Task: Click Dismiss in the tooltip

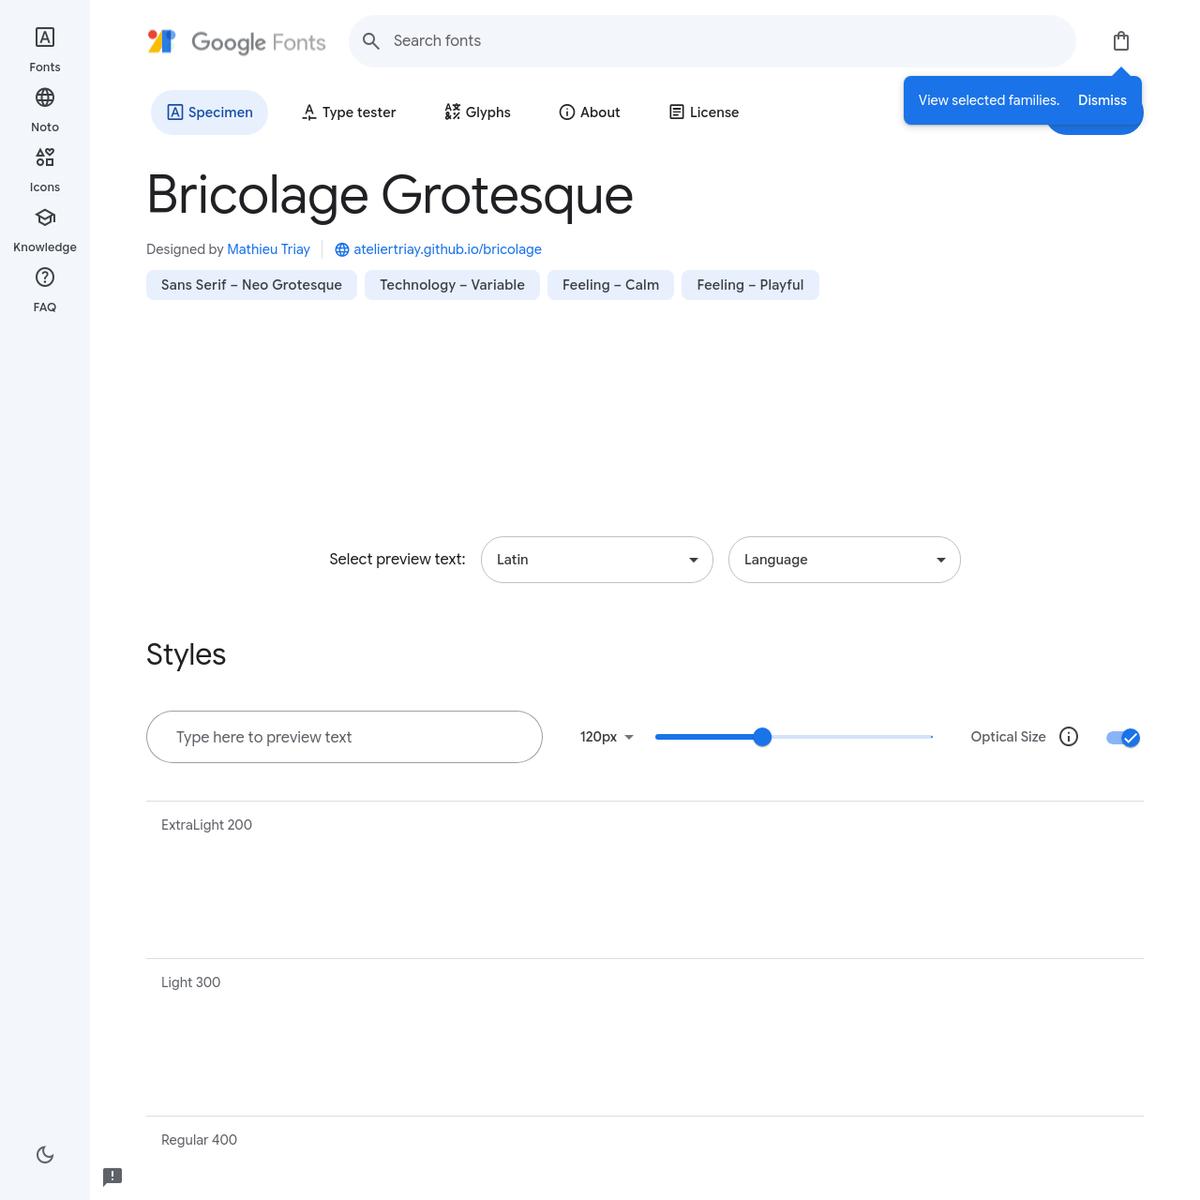Action: [1102, 100]
